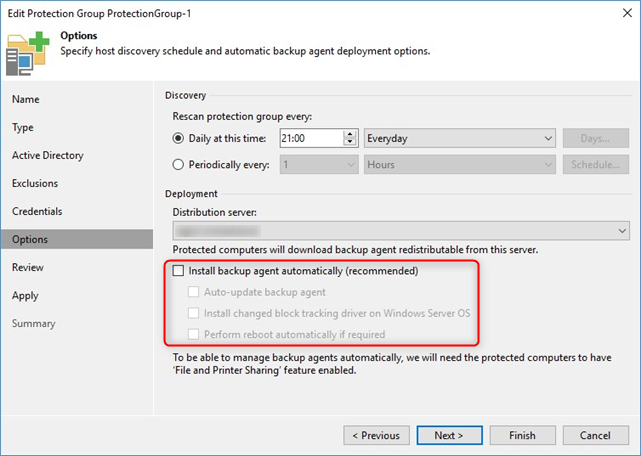641x456 pixels.
Task: Expand the Distribution server dropdown
Action: click(401, 230)
